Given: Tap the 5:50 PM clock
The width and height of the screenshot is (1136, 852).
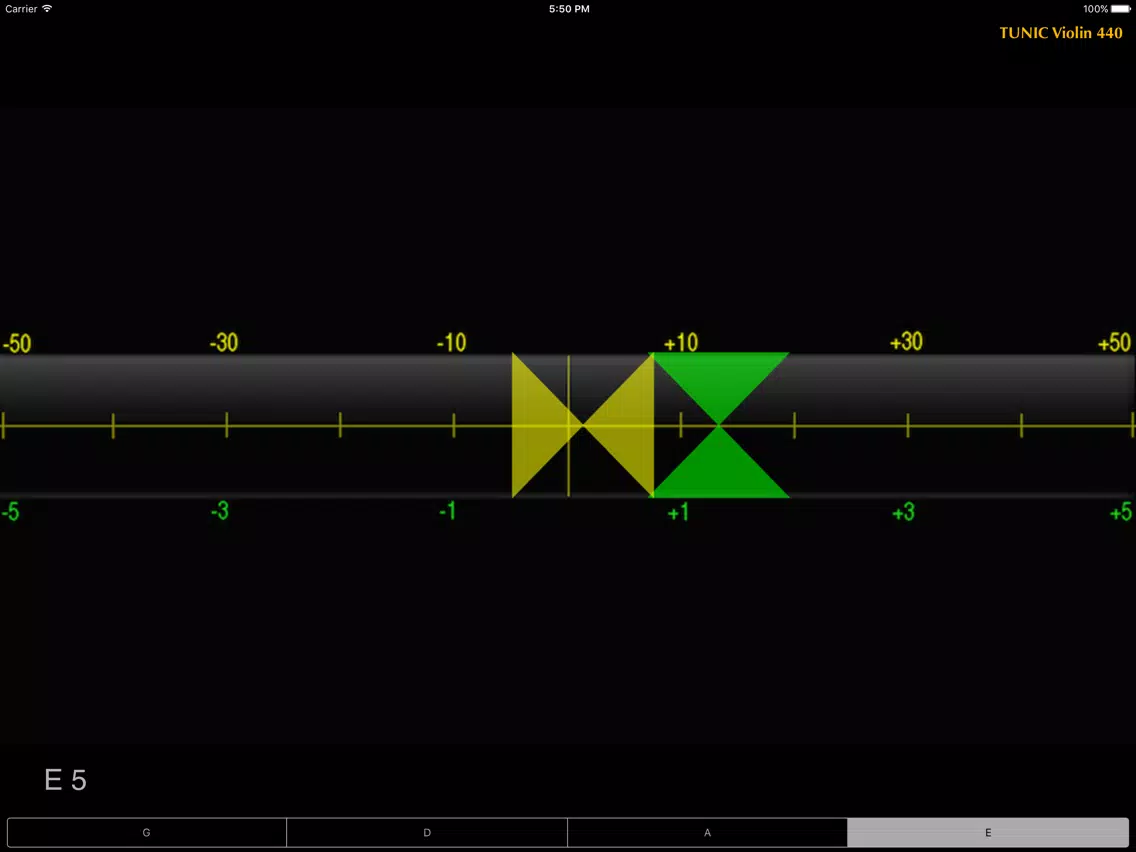Looking at the screenshot, I should [x=569, y=9].
